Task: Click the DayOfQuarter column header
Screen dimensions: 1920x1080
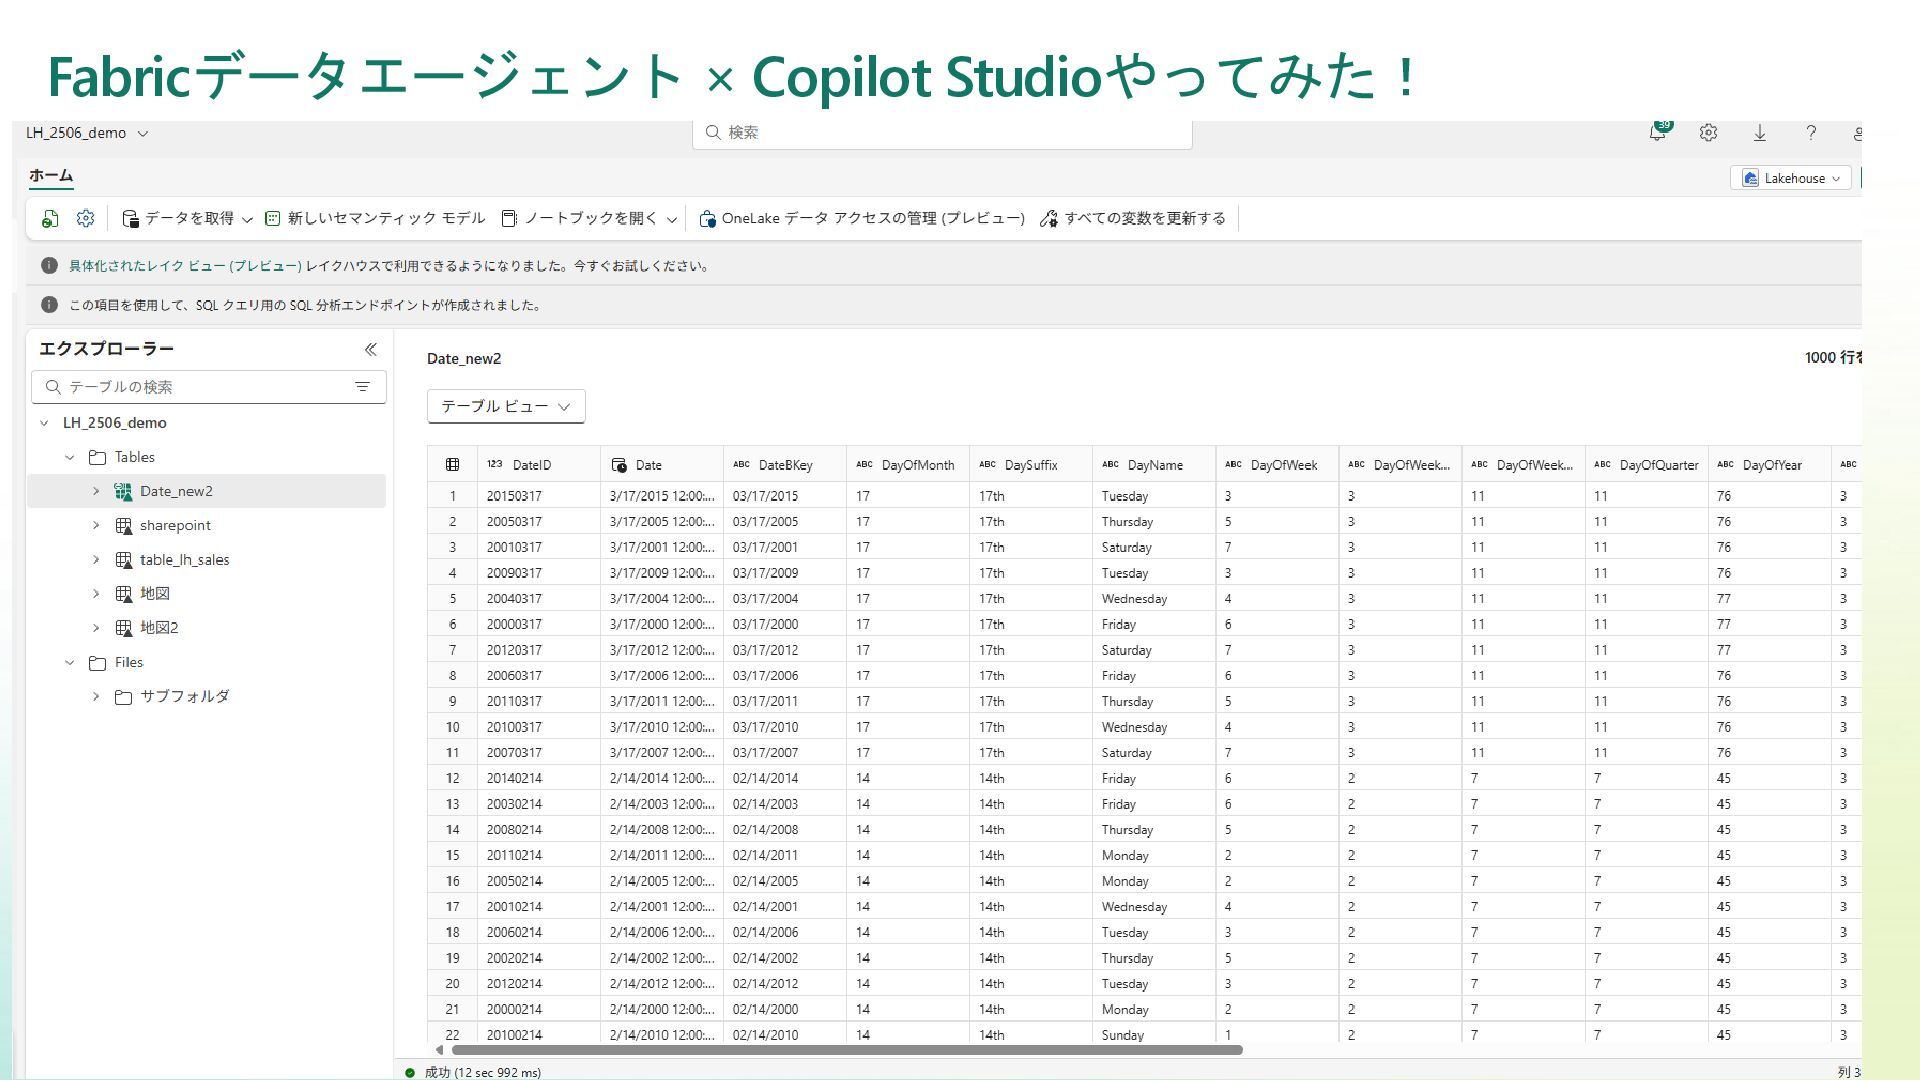Action: pos(1646,465)
